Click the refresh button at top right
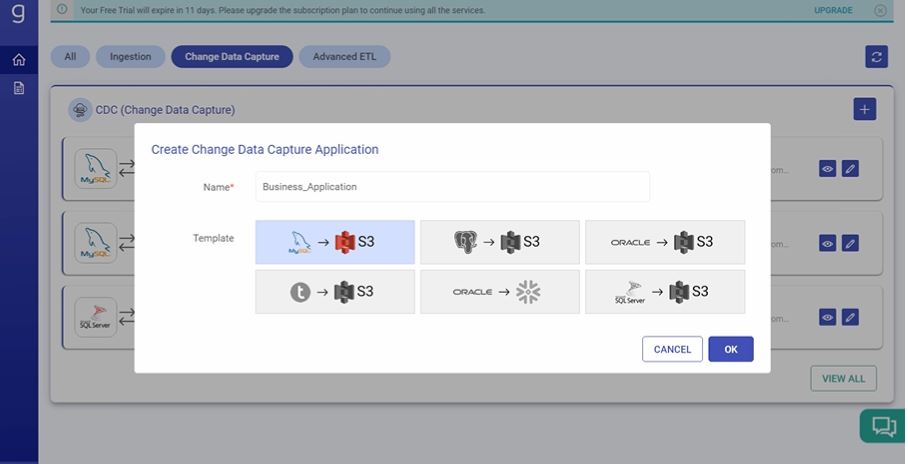This screenshot has height=464, width=908. [876, 57]
